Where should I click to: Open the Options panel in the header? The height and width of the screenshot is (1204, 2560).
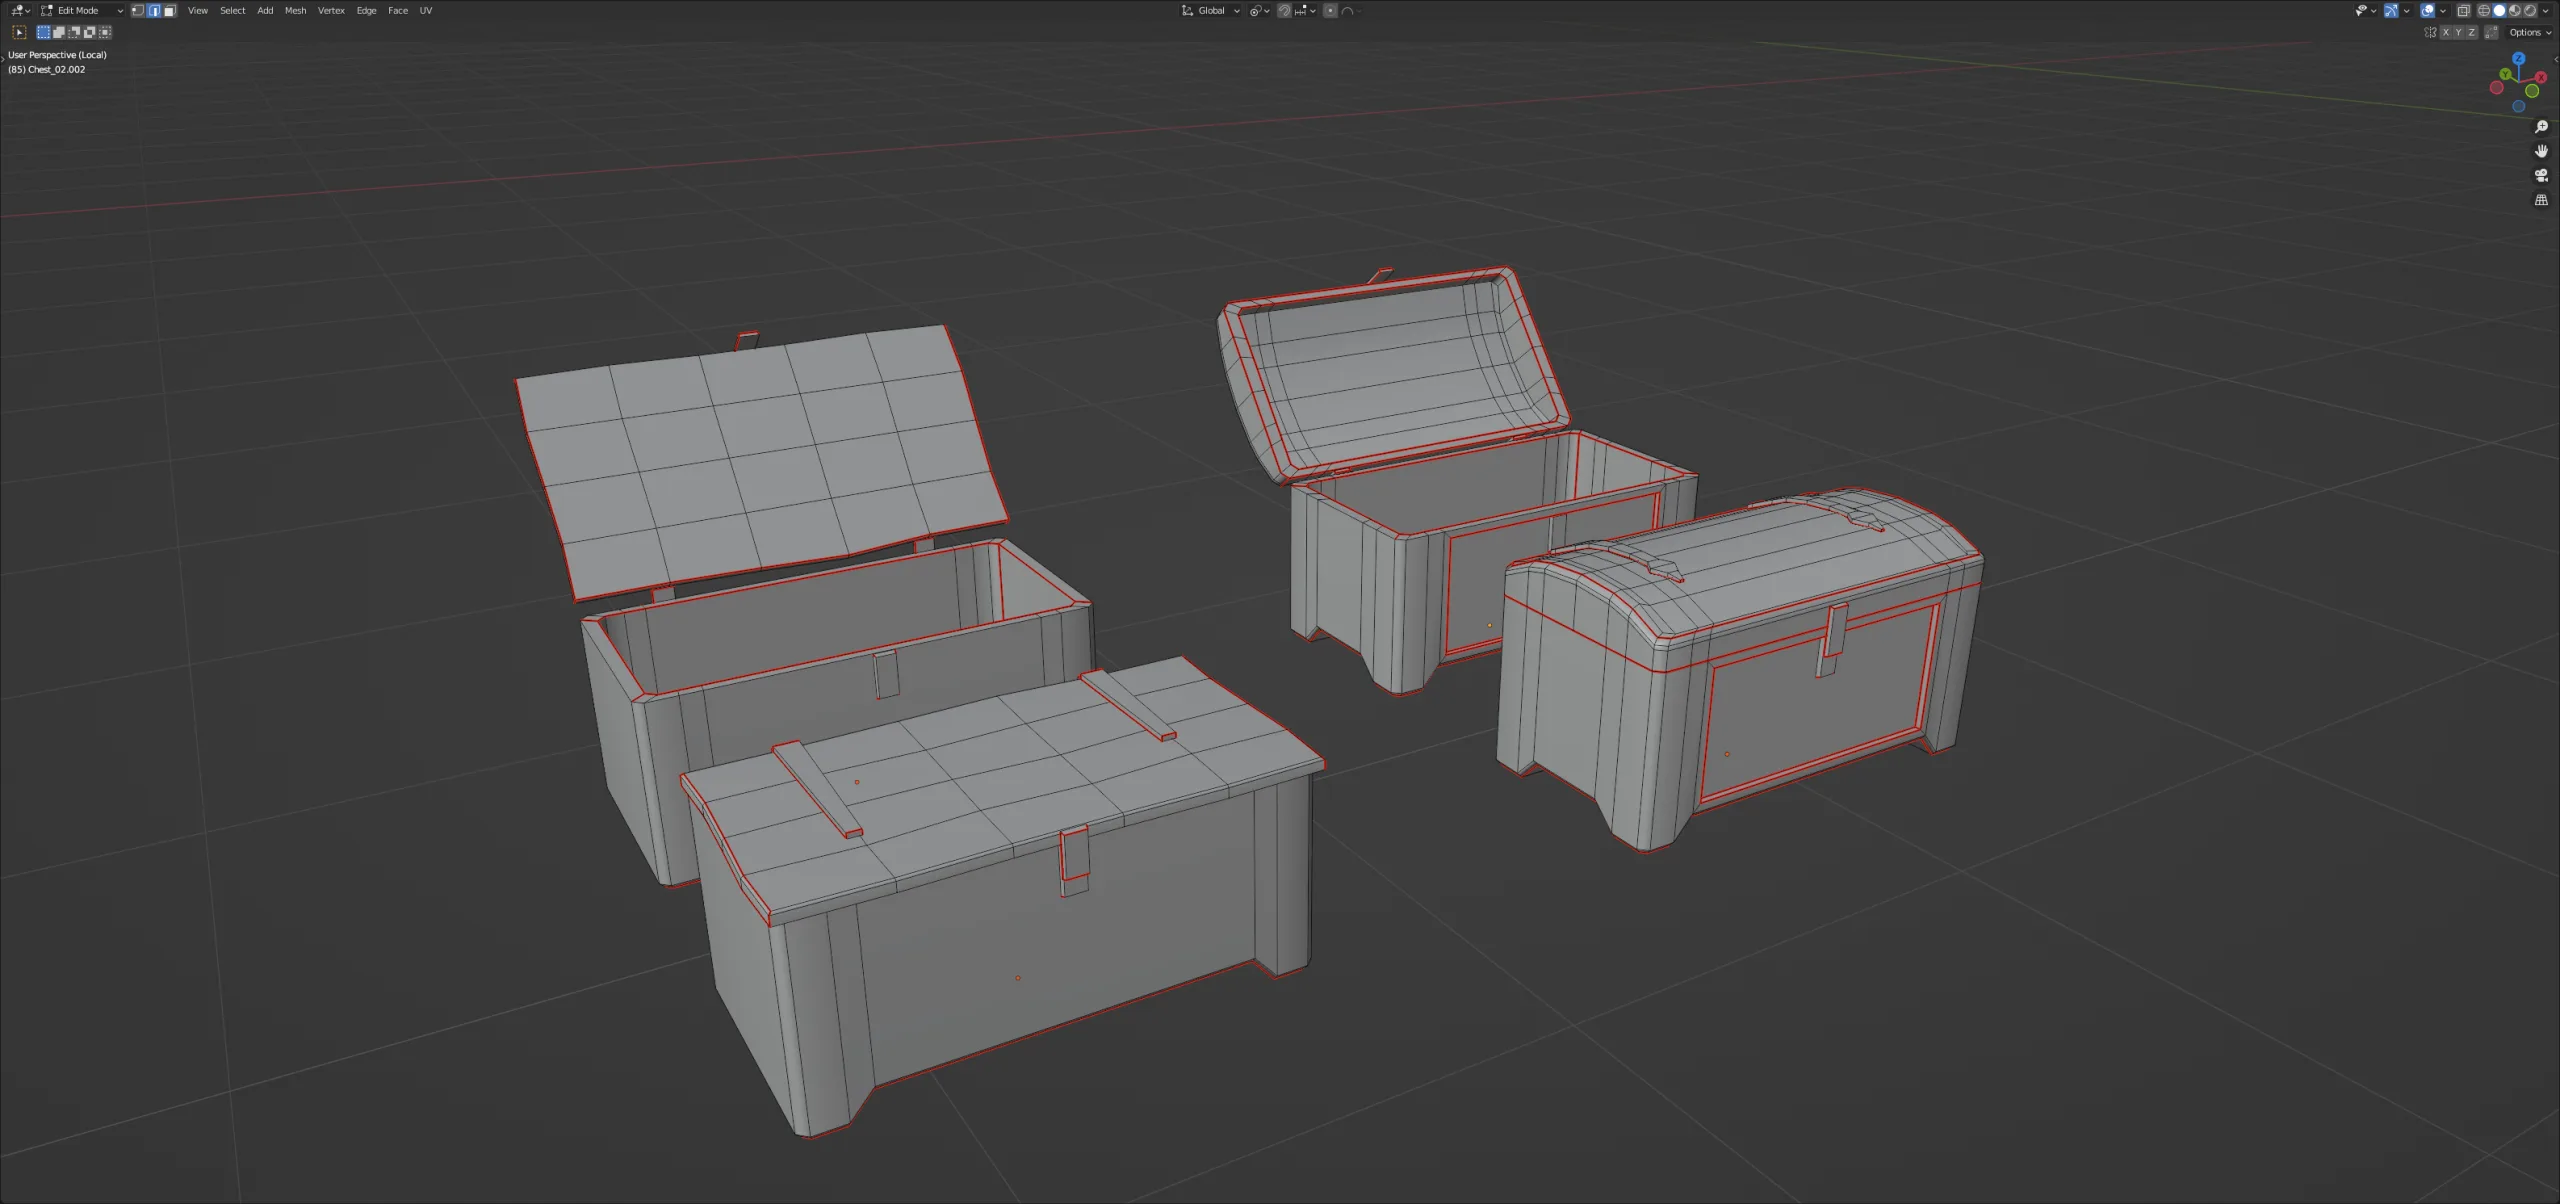(x=2528, y=32)
